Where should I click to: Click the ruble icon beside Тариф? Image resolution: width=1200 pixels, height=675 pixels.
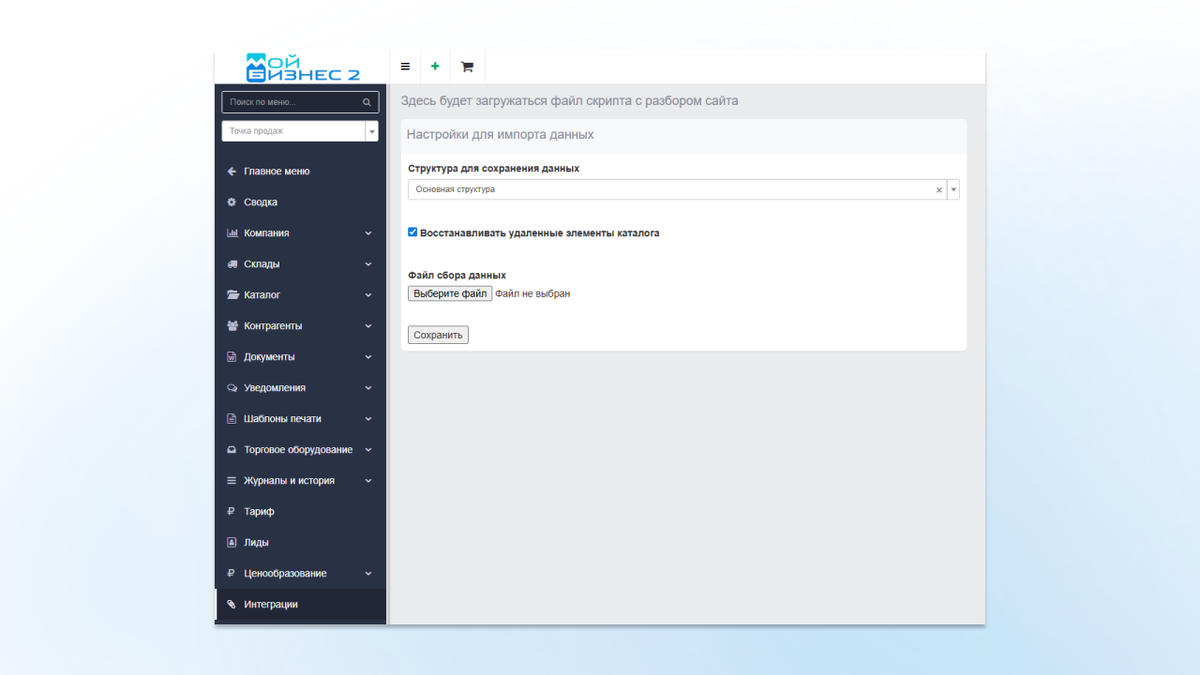point(232,512)
